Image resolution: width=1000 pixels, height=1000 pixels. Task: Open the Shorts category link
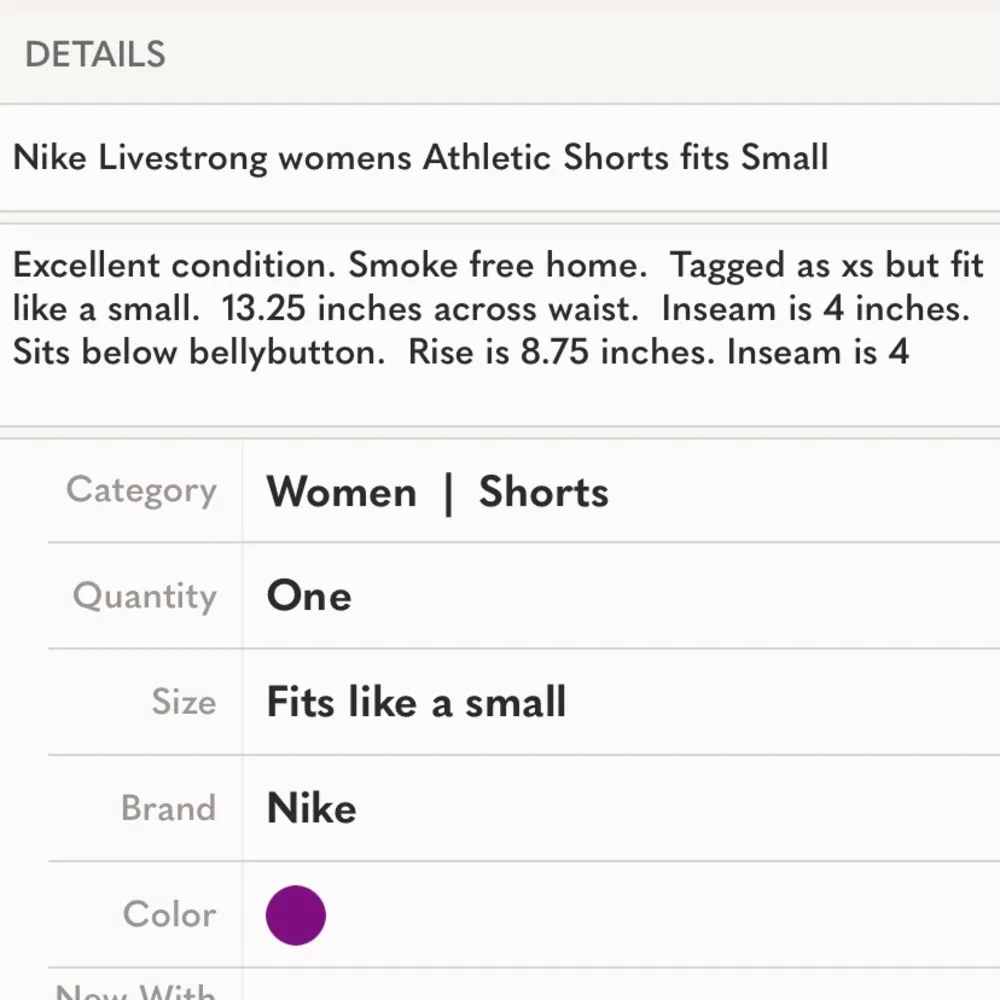coord(543,491)
